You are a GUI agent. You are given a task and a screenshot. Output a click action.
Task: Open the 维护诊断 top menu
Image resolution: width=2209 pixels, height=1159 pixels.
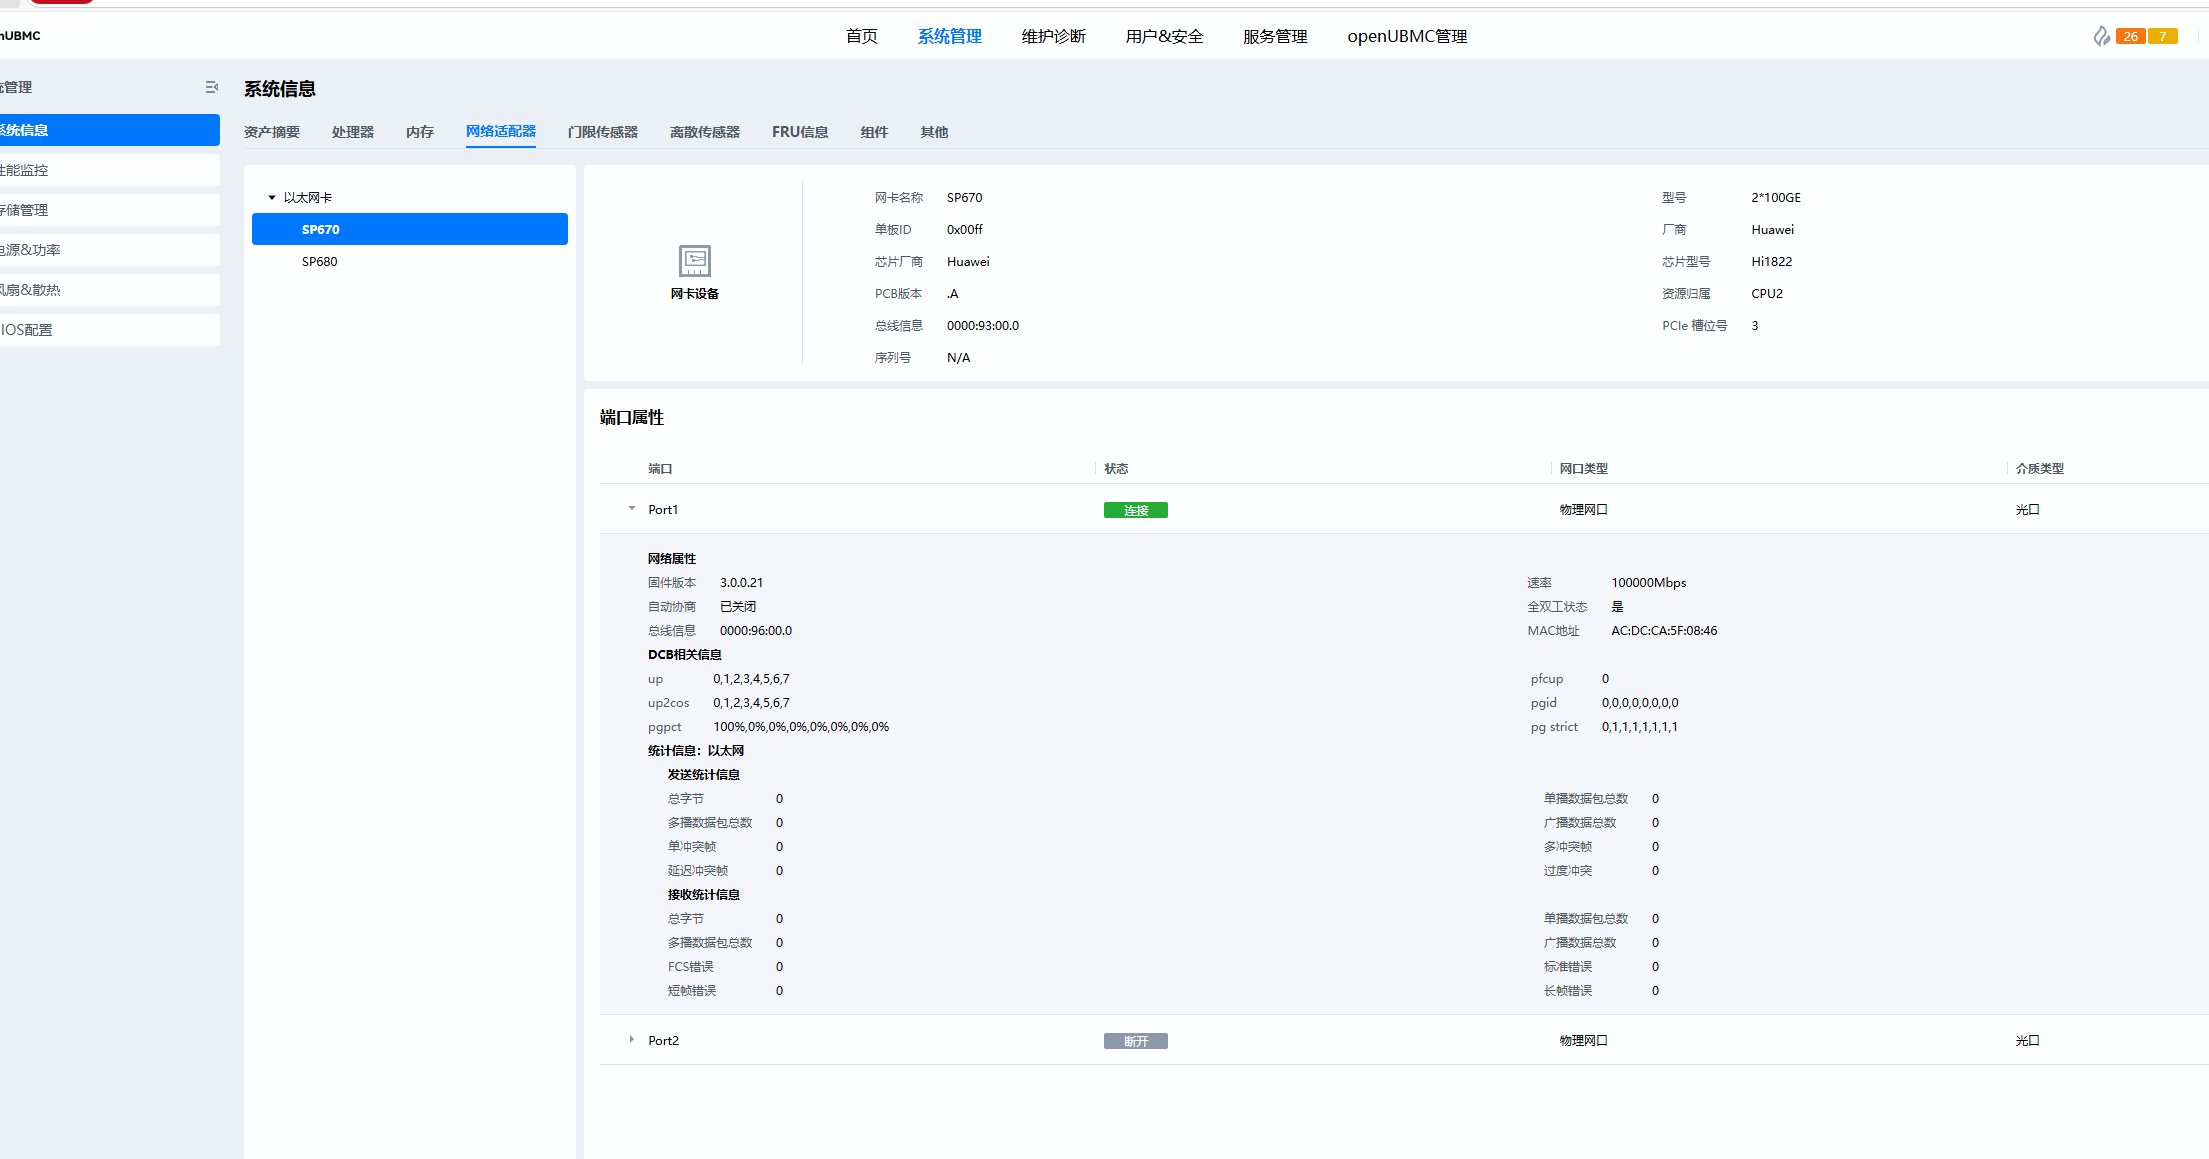[x=1053, y=37]
